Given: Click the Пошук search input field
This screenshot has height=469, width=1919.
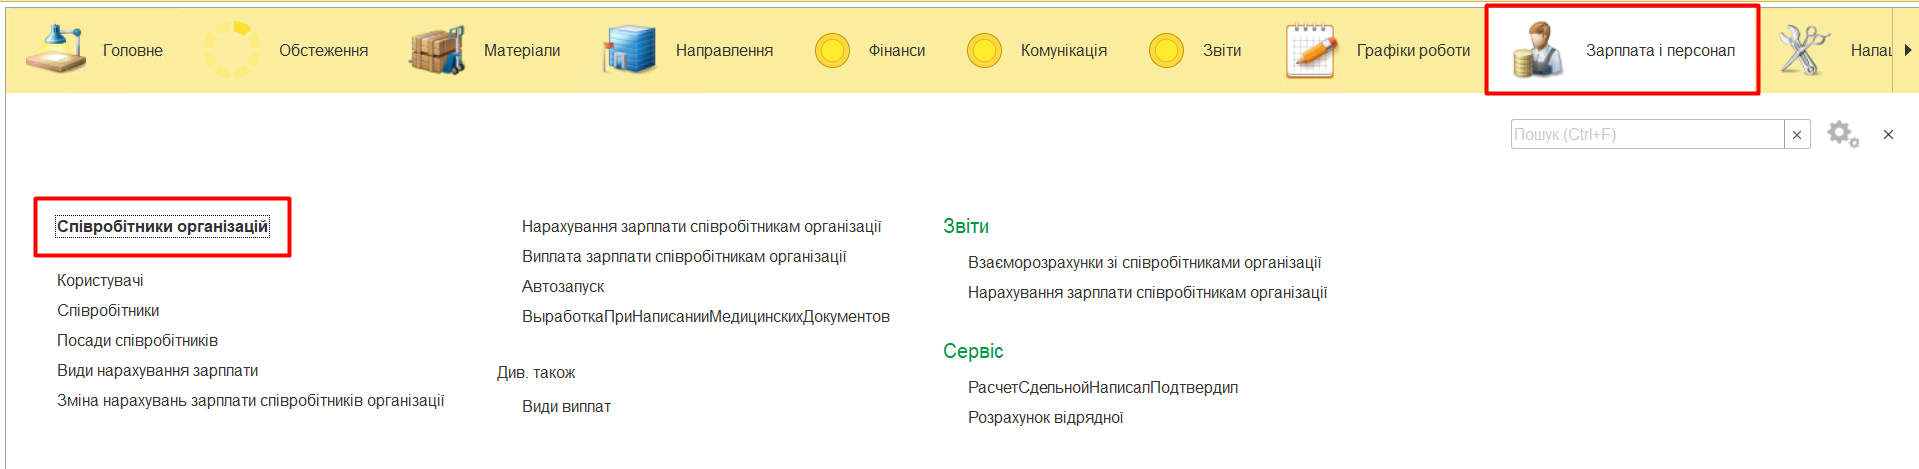Looking at the screenshot, I should click(1646, 134).
